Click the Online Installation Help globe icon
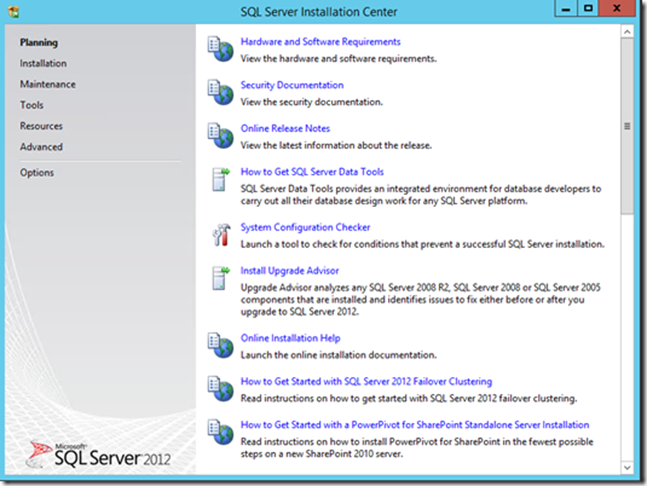This screenshot has width=647, height=486. point(220,345)
